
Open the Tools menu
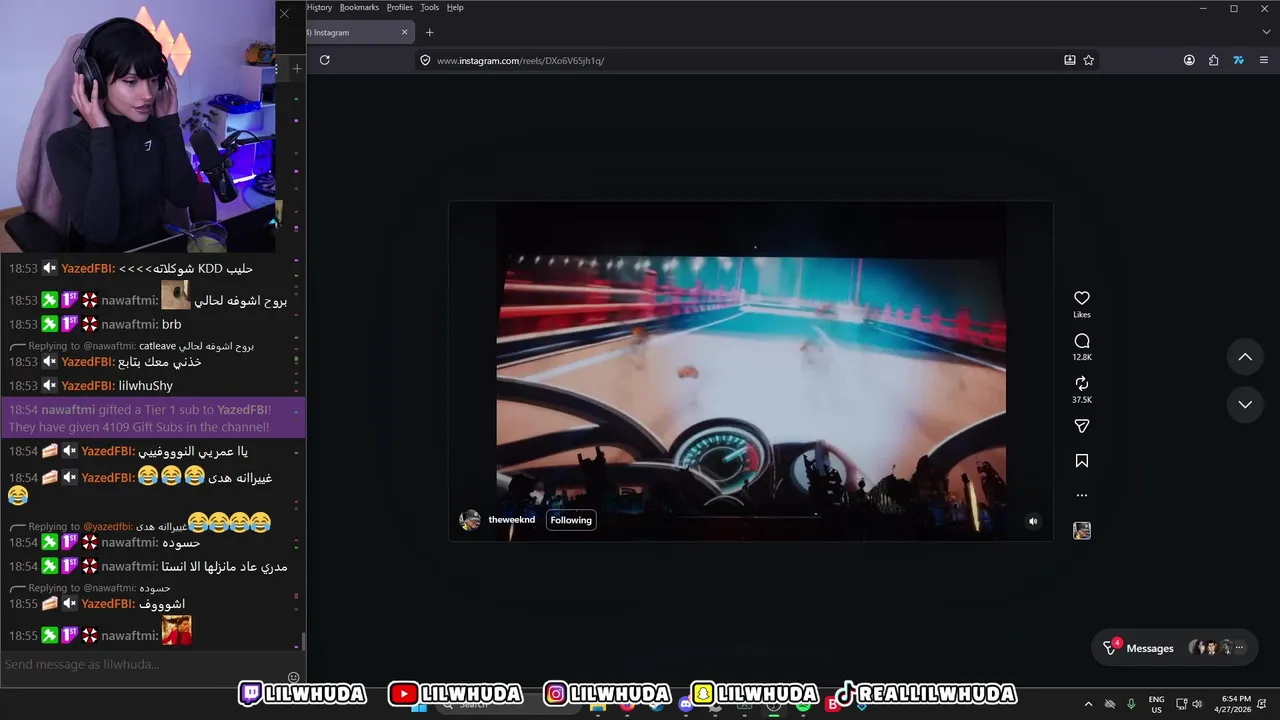[x=430, y=7]
